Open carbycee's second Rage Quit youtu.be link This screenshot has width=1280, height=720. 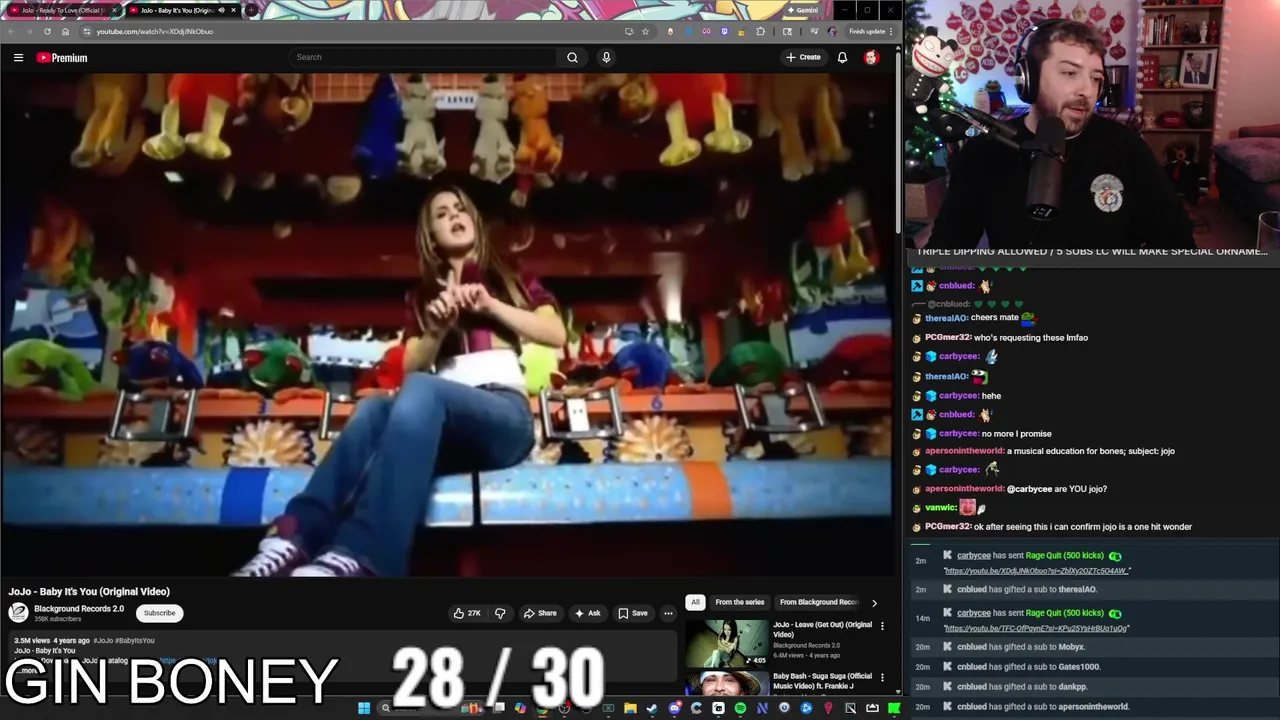click(x=1036, y=629)
